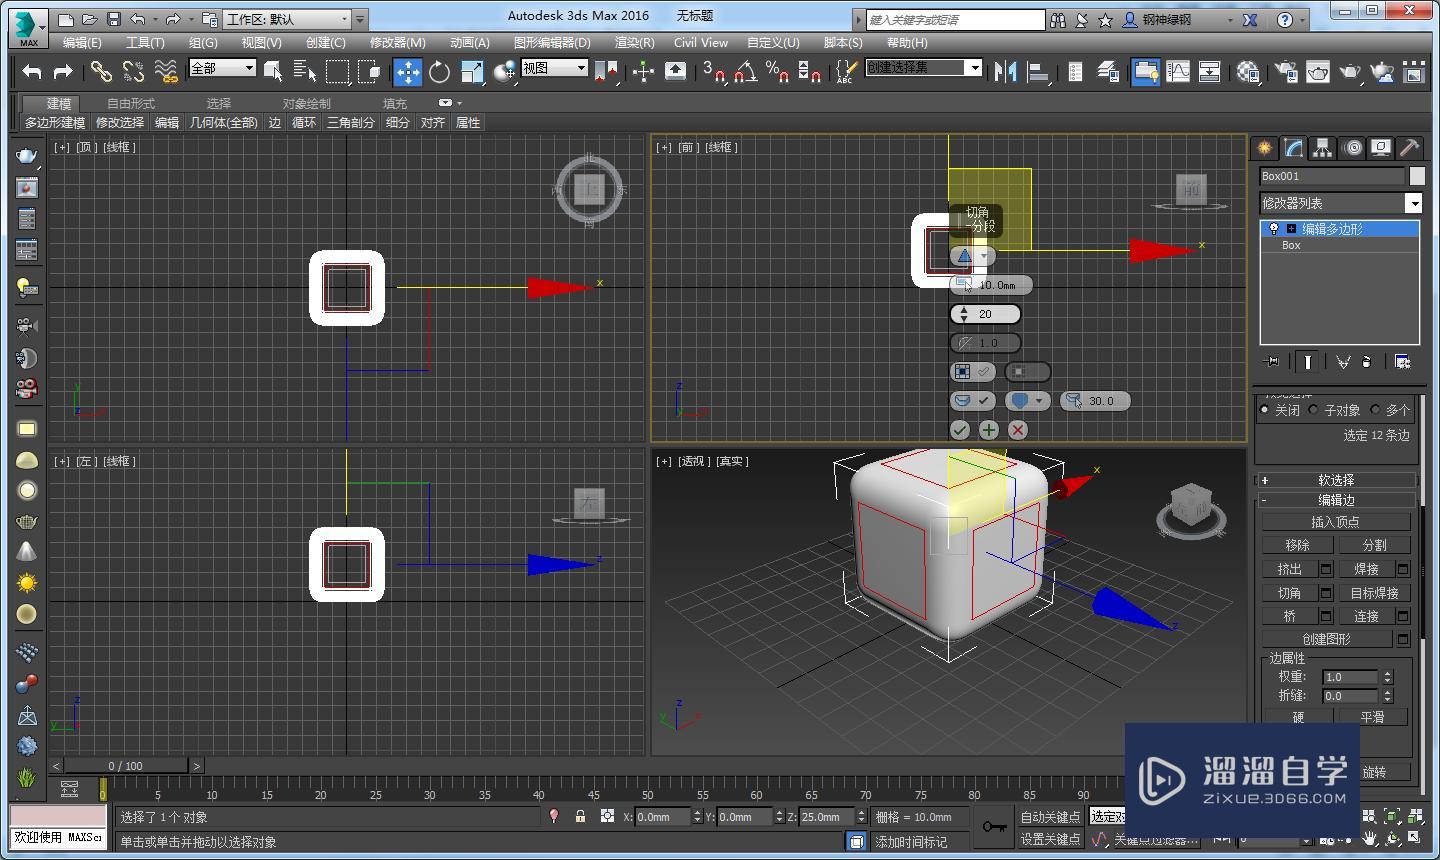This screenshot has height=860, width=1440.
Task: Enable 自动关键点 animation mode
Action: (1050, 816)
